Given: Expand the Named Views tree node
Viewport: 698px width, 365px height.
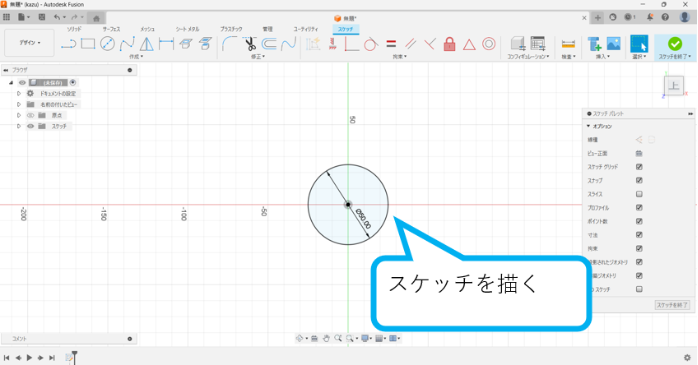Looking at the screenshot, I should tap(19, 105).
